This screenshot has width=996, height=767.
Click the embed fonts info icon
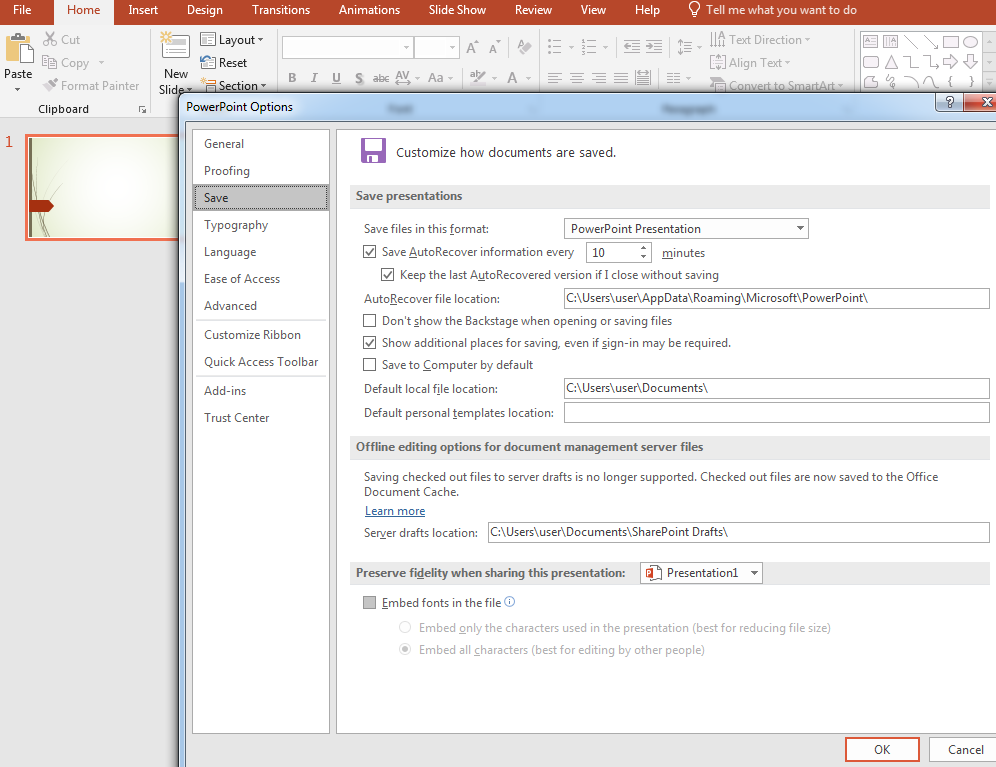(509, 601)
